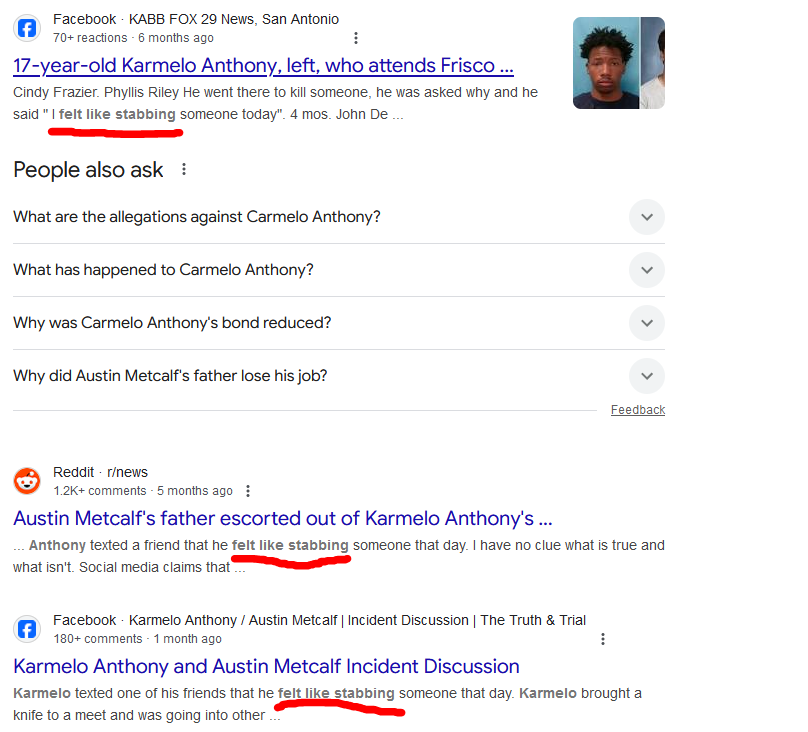Screen dimensions: 808x732
Task: Click the Facebook favicon of Incident Discussion result
Action: (27, 629)
